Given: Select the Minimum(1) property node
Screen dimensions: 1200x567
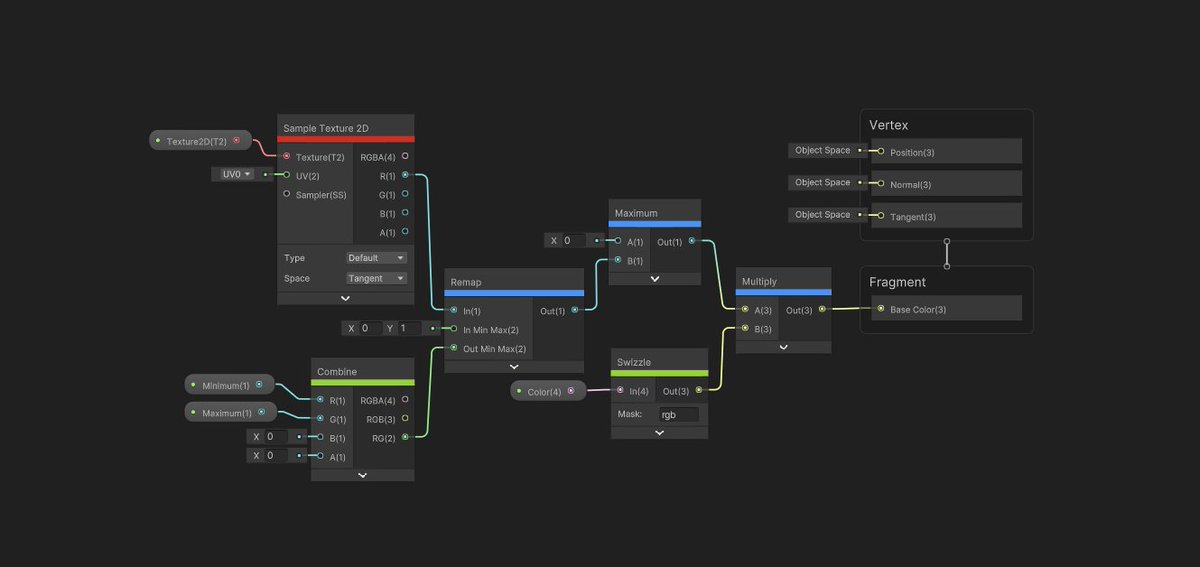Looking at the screenshot, I should tap(230, 385).
